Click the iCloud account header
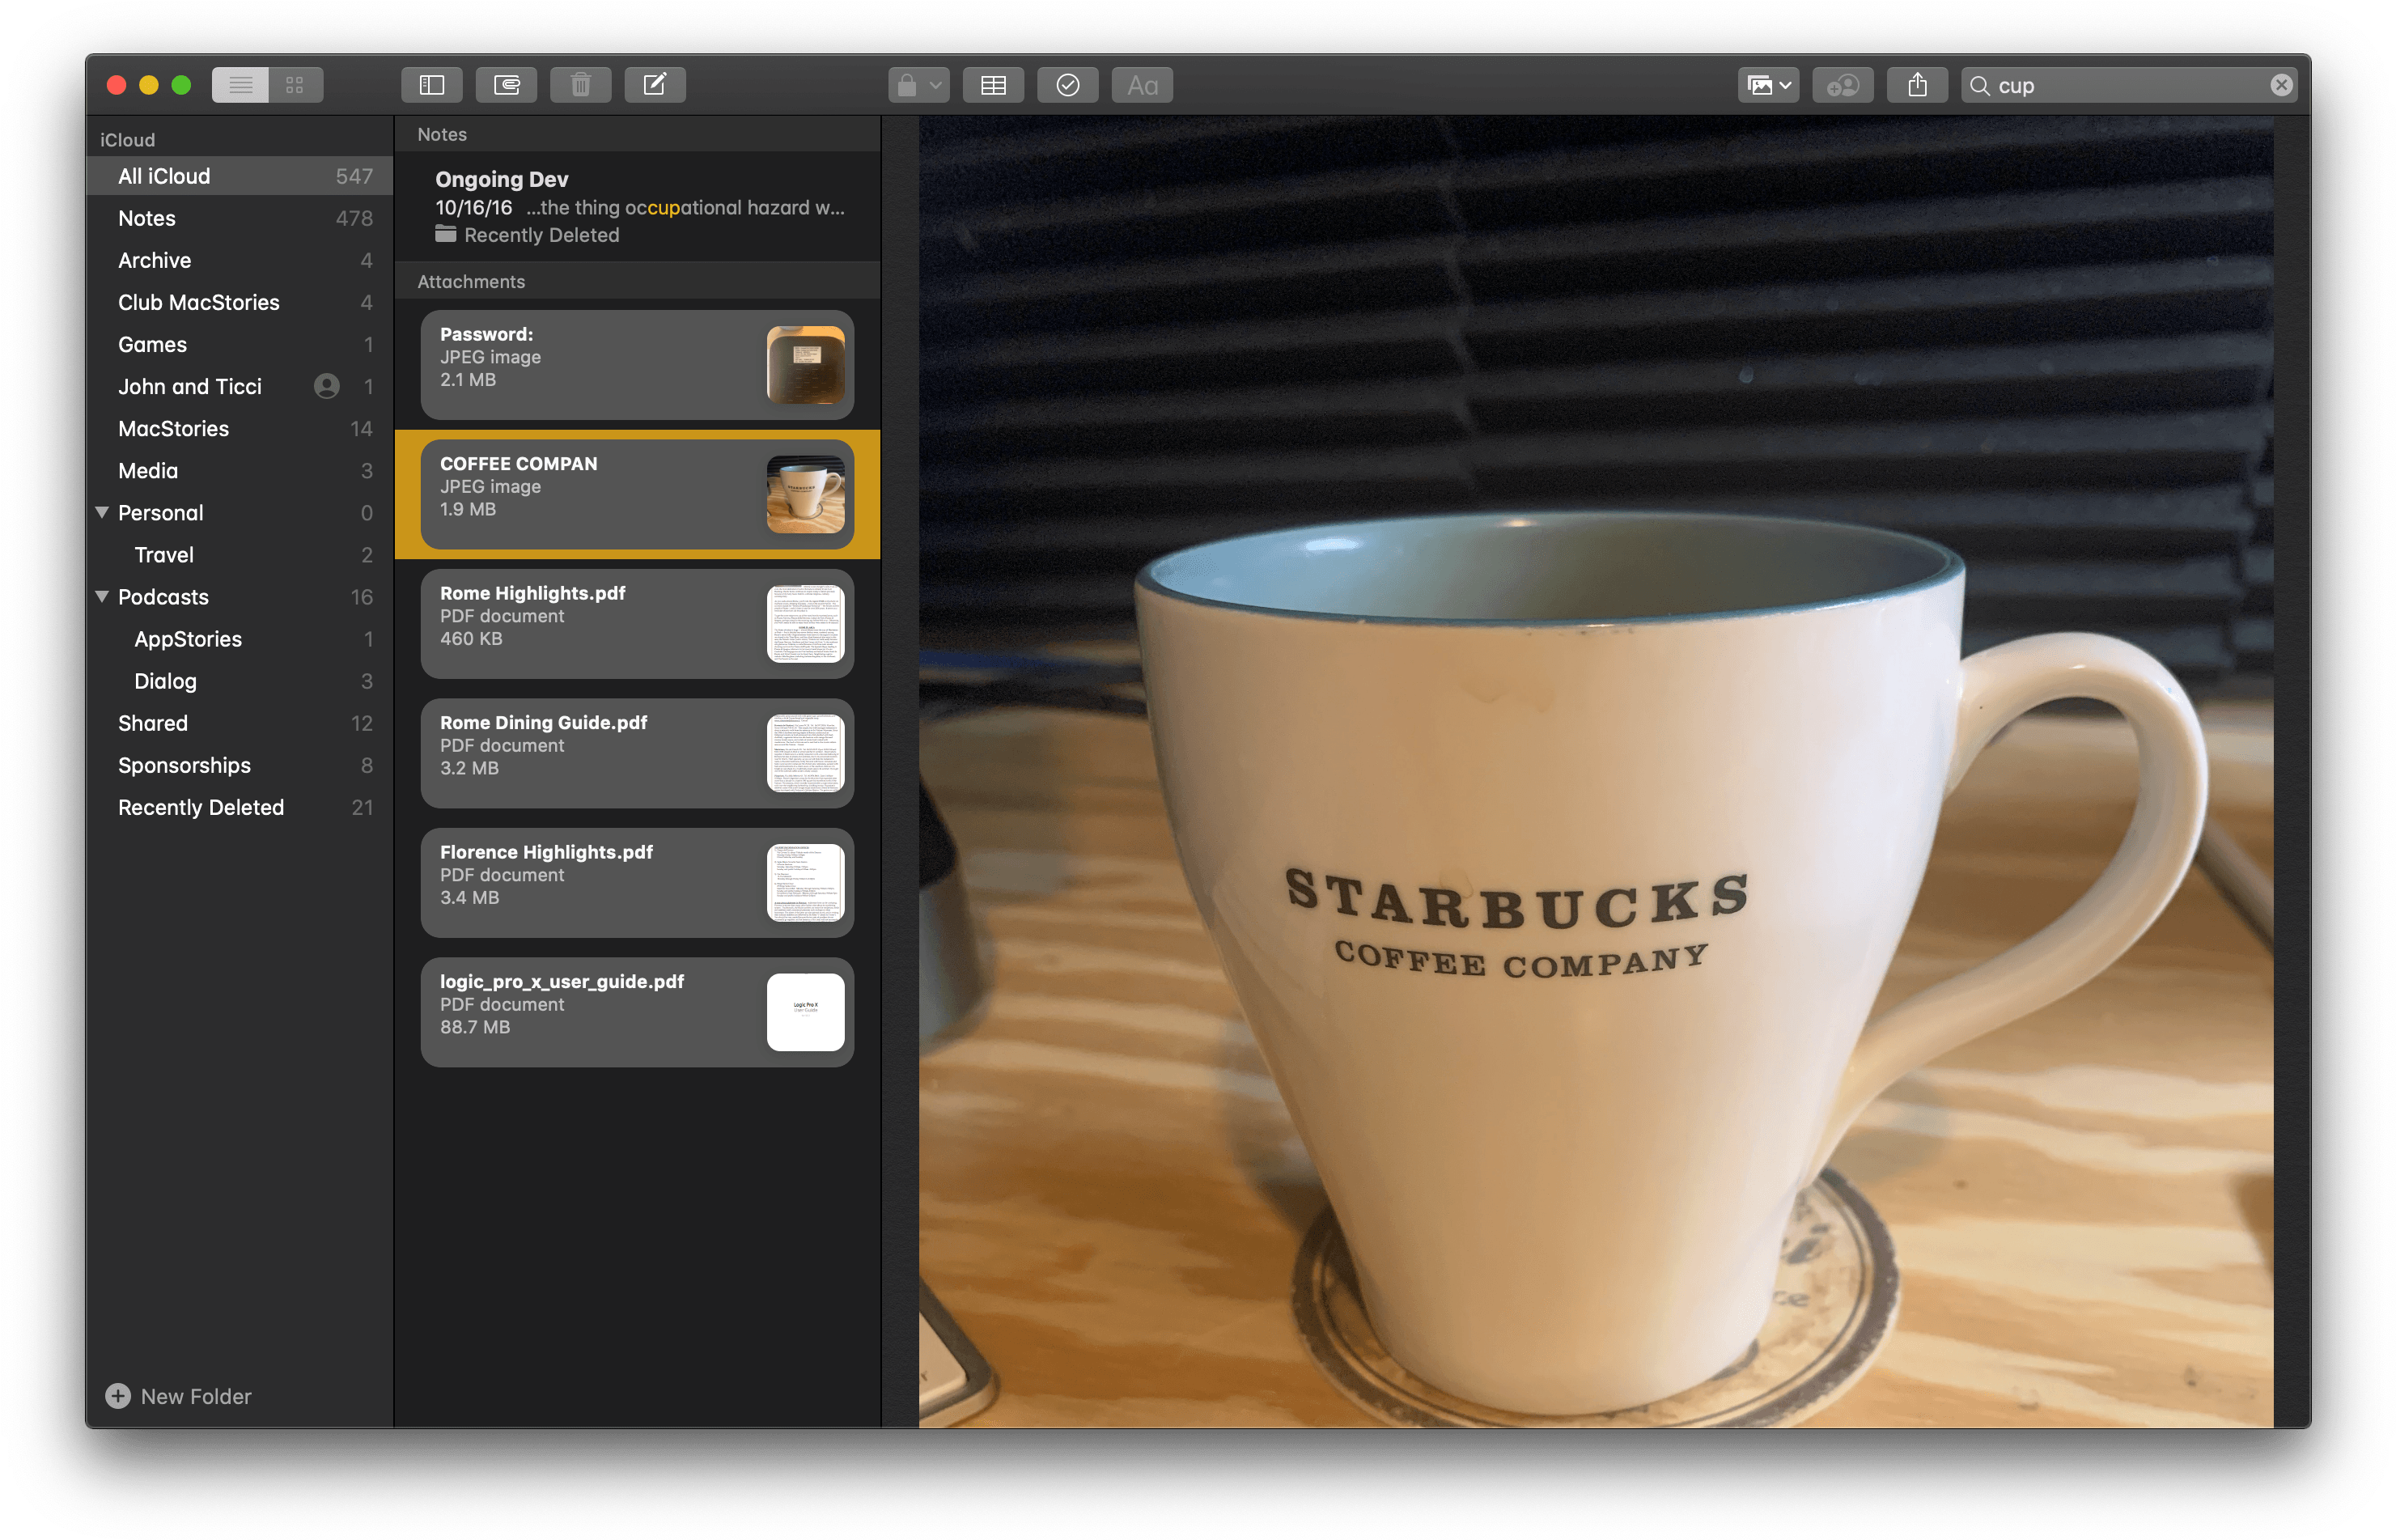 coord(127,140)
